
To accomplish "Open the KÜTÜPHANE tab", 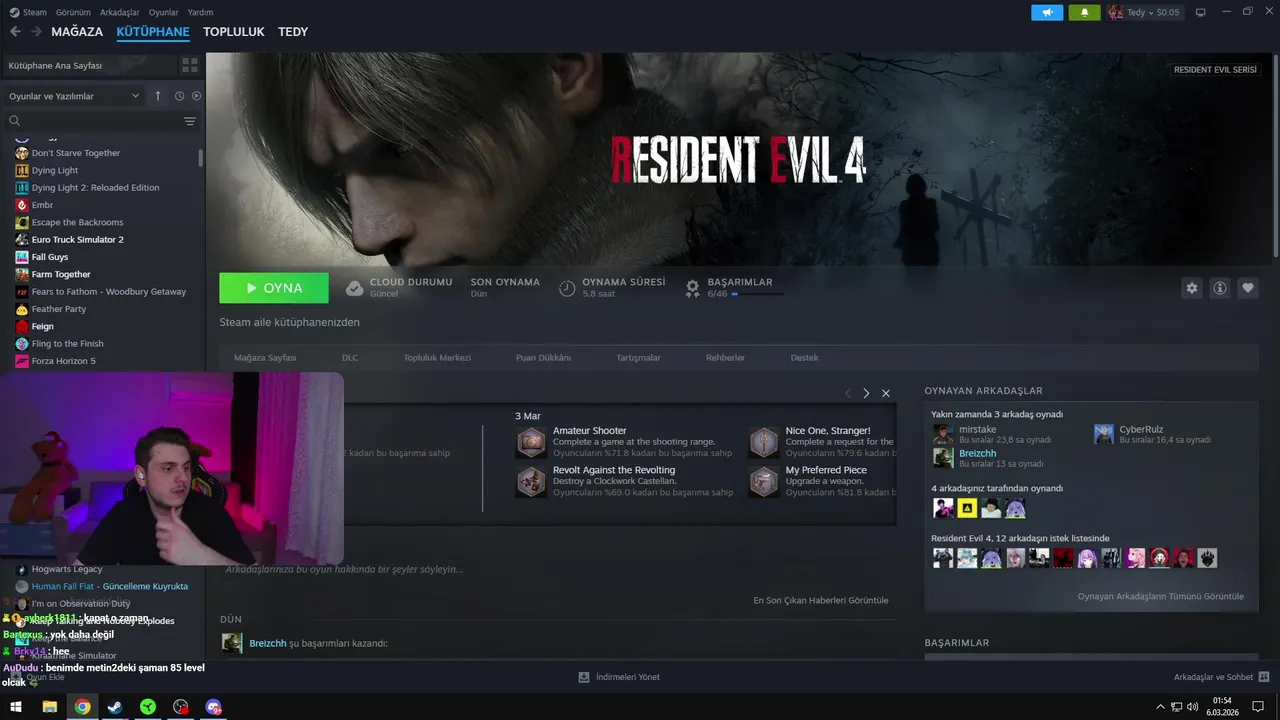I will [x=153, y=32].
